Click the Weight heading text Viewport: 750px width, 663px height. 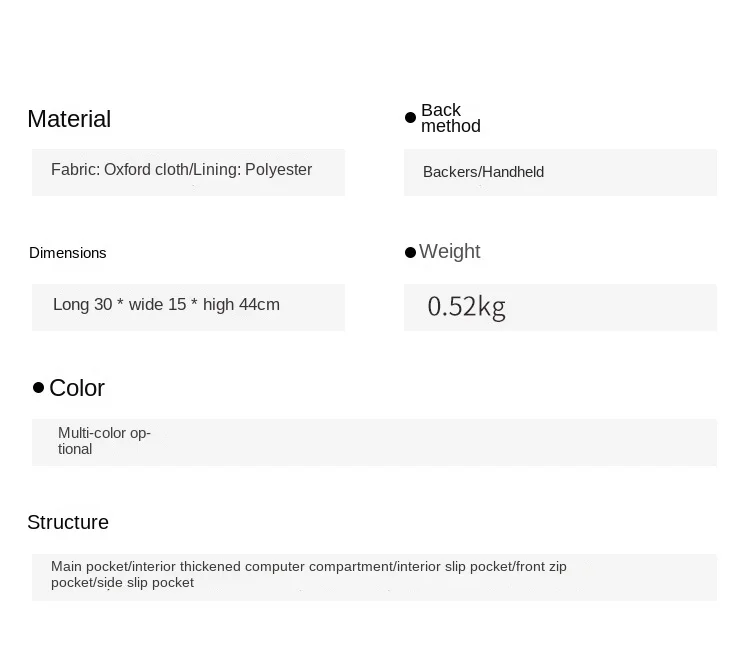click(449, 252)
